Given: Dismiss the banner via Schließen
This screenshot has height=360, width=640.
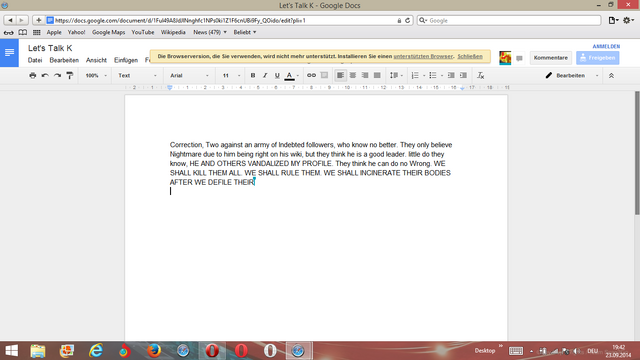Looking at the screenshot, I should pos(470,56).
